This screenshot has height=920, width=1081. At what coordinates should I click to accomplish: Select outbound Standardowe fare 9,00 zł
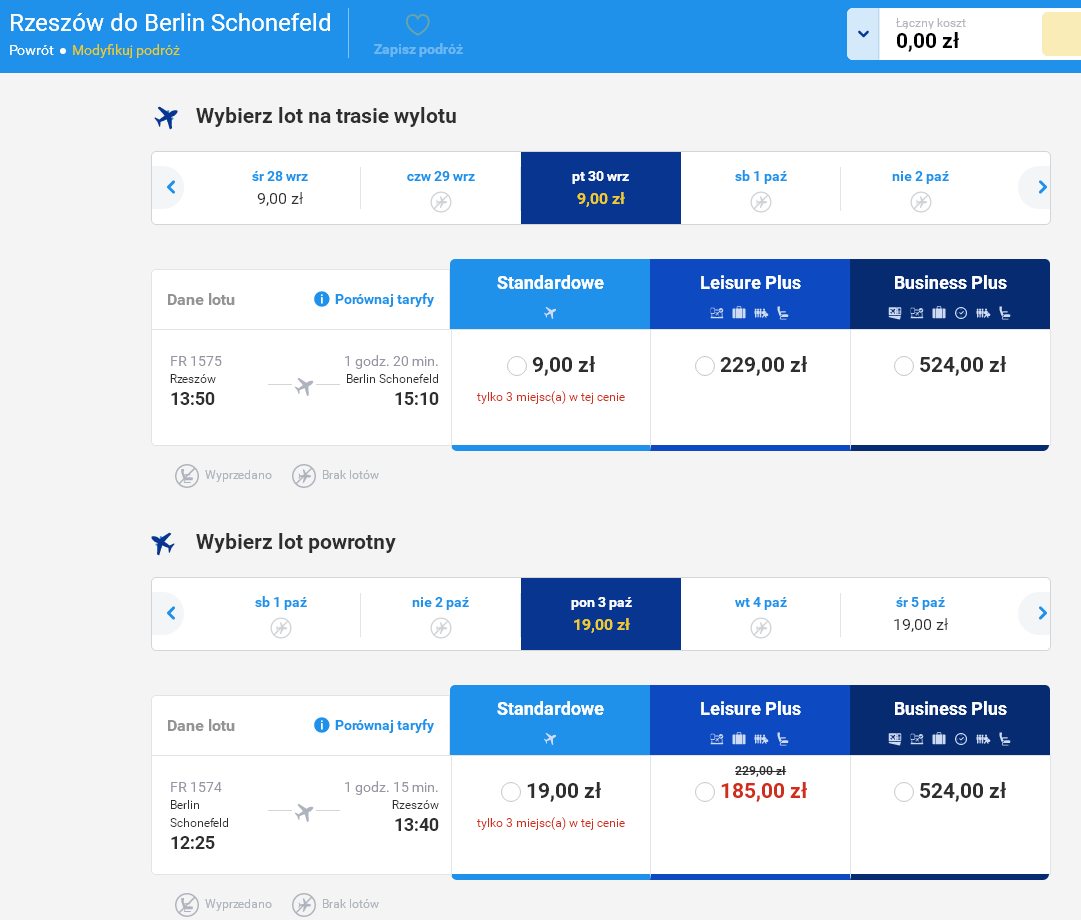[516, 366]
